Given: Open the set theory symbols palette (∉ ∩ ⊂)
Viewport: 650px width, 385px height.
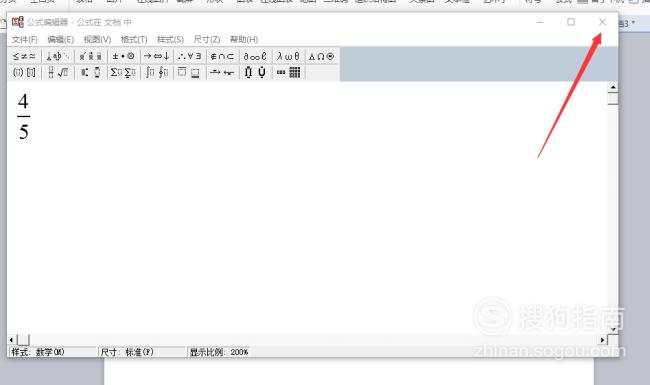Looking at the screenshot, I should [x=223, y=56].
